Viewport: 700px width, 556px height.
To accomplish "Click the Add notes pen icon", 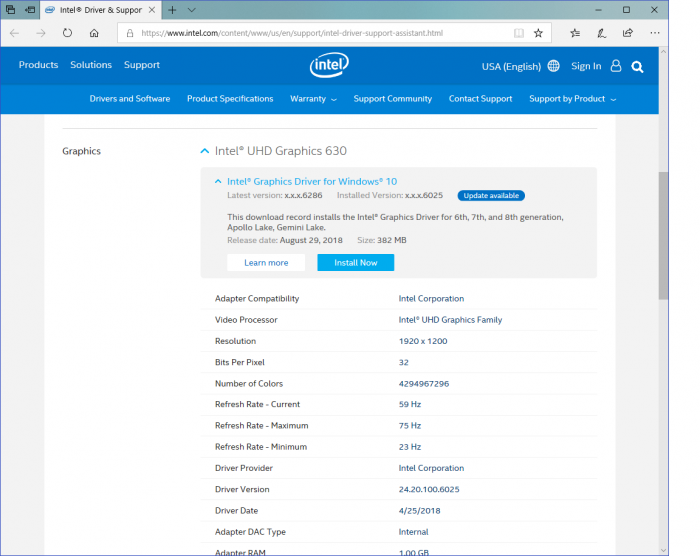I will 601,33.
